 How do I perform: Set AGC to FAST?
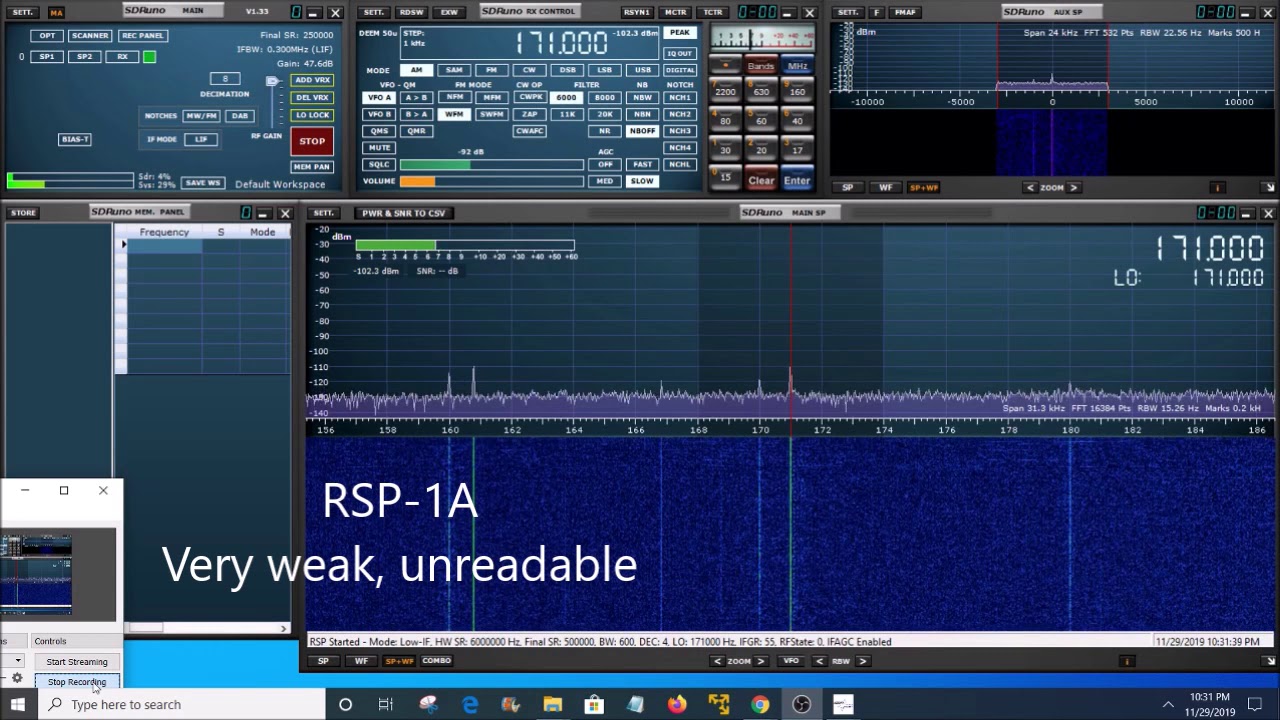pos(642,165)
